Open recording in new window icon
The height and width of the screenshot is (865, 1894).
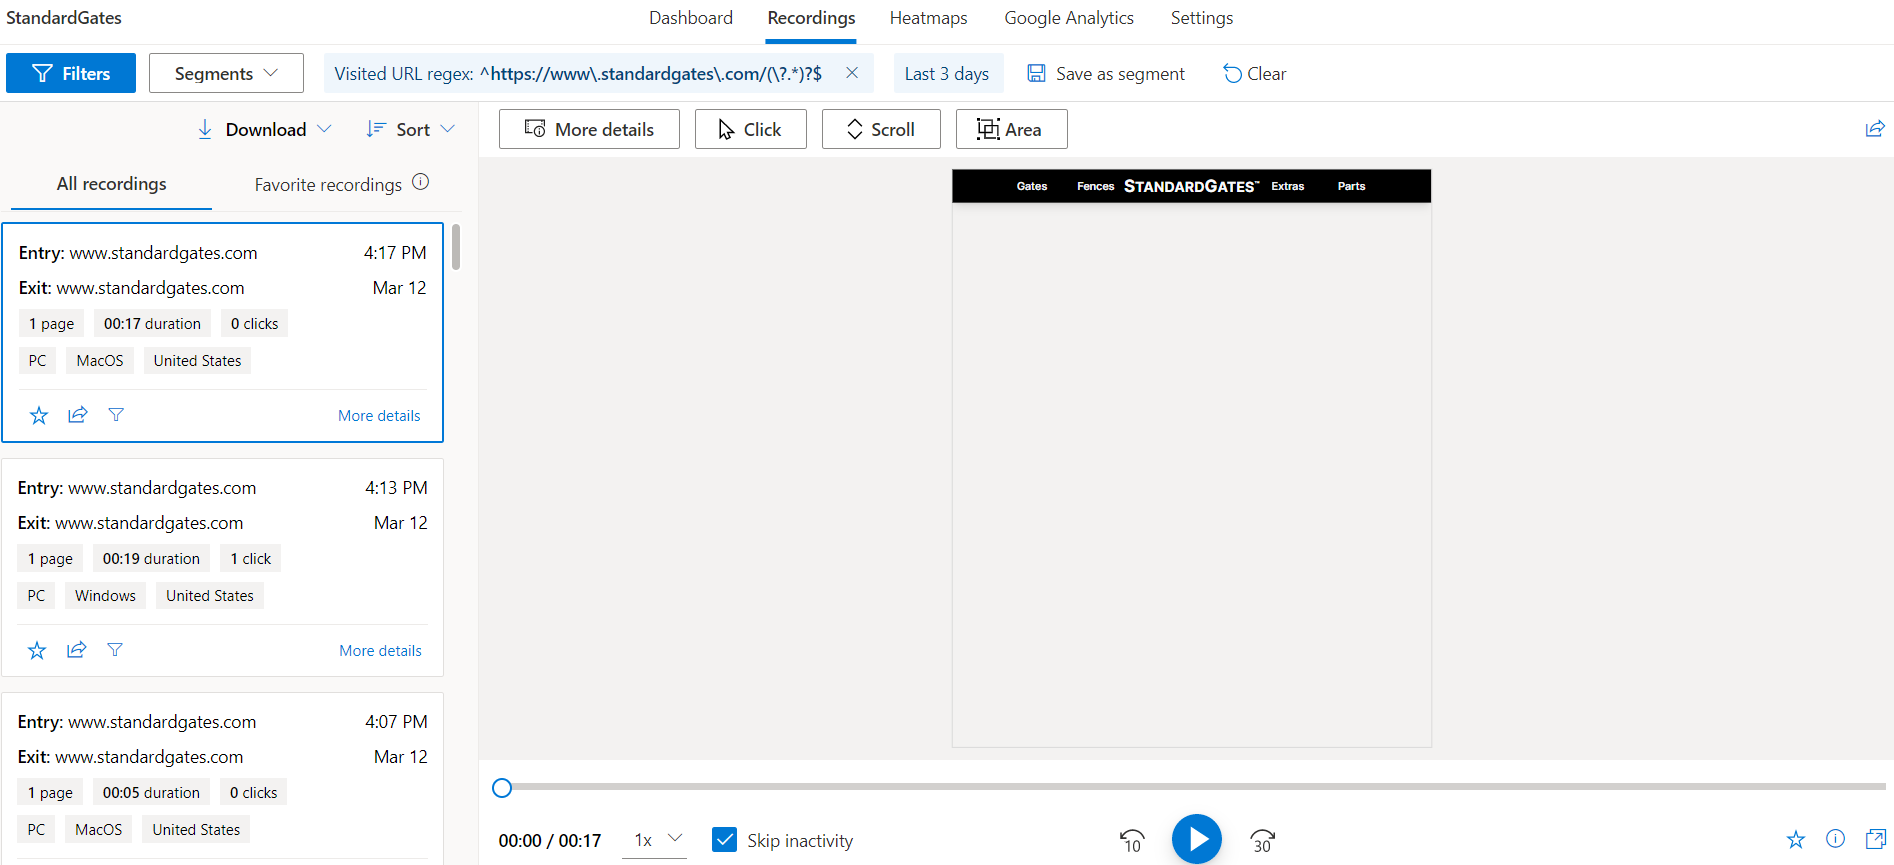point(1876,839)
